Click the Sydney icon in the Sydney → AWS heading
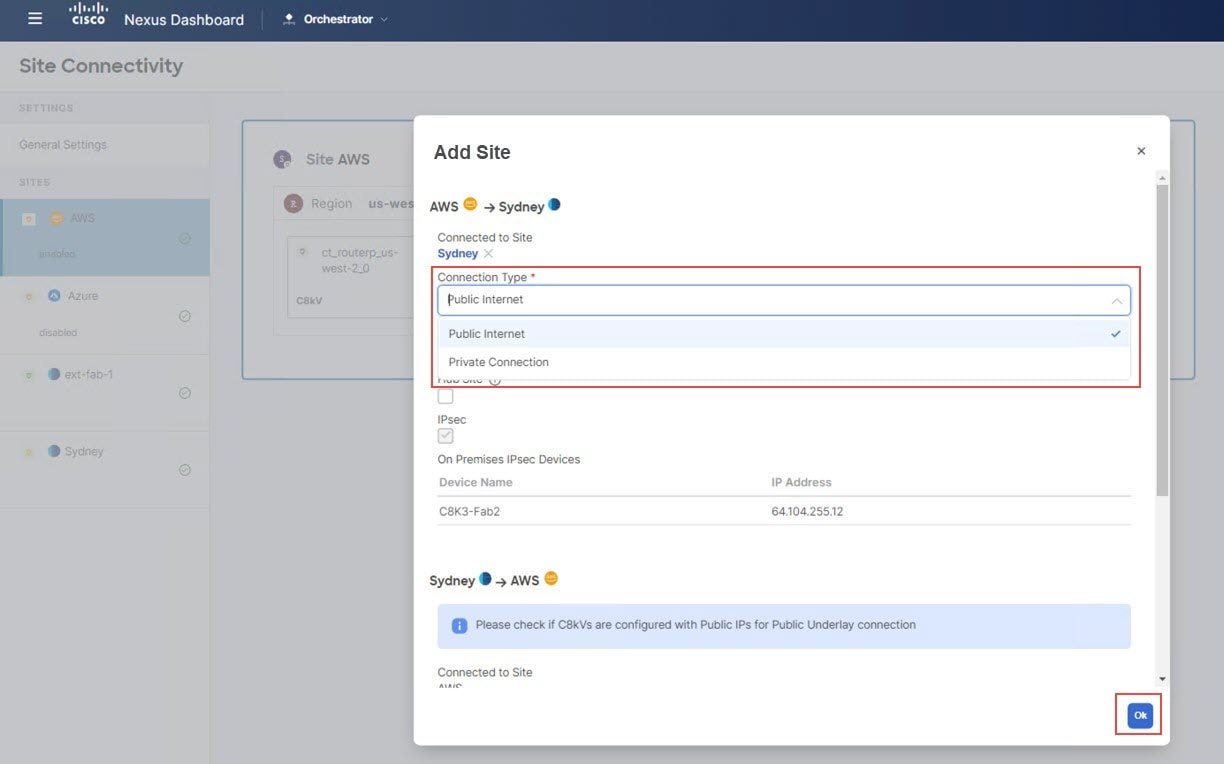This screenshot has width=1224, height=764. [485, 579]
